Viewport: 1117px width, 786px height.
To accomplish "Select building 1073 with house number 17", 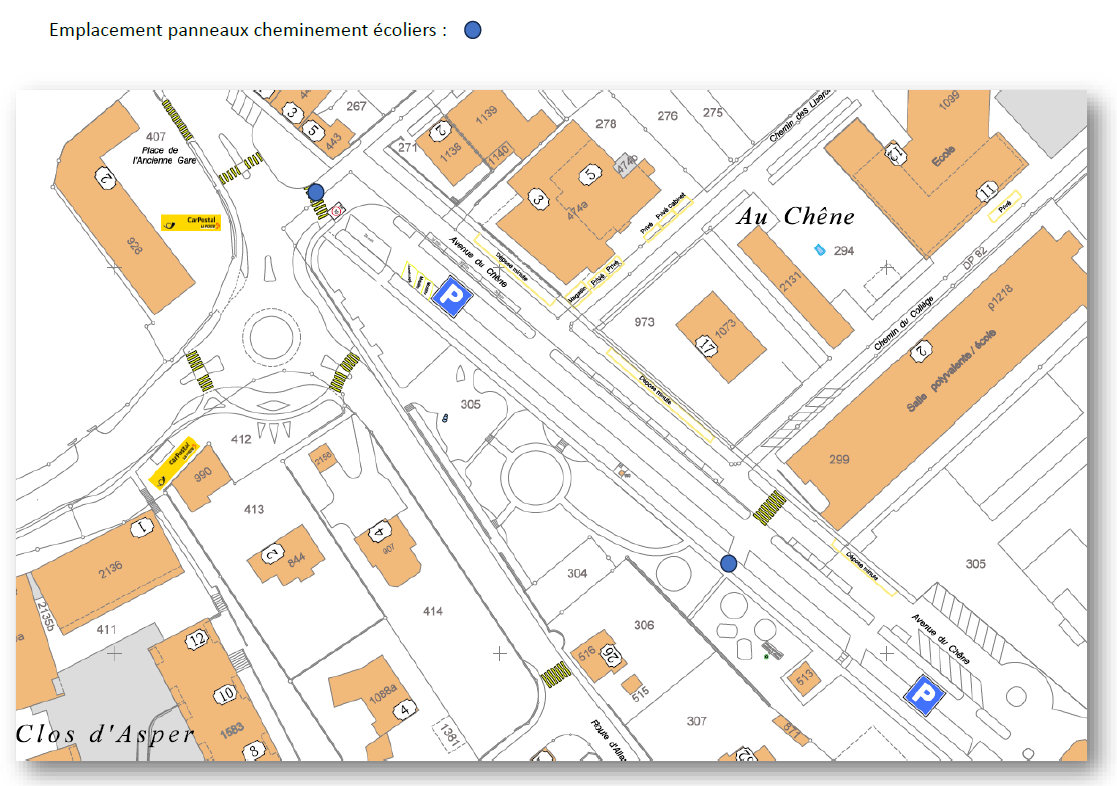I will click(x=721, y=337).
